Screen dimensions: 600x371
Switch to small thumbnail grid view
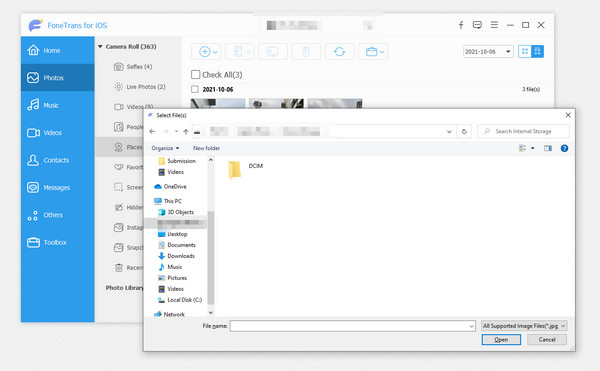(525, 51)
